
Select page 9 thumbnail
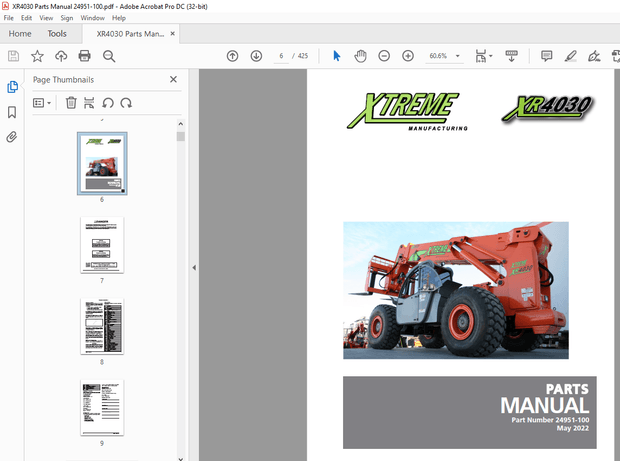[x=102, y=408]
